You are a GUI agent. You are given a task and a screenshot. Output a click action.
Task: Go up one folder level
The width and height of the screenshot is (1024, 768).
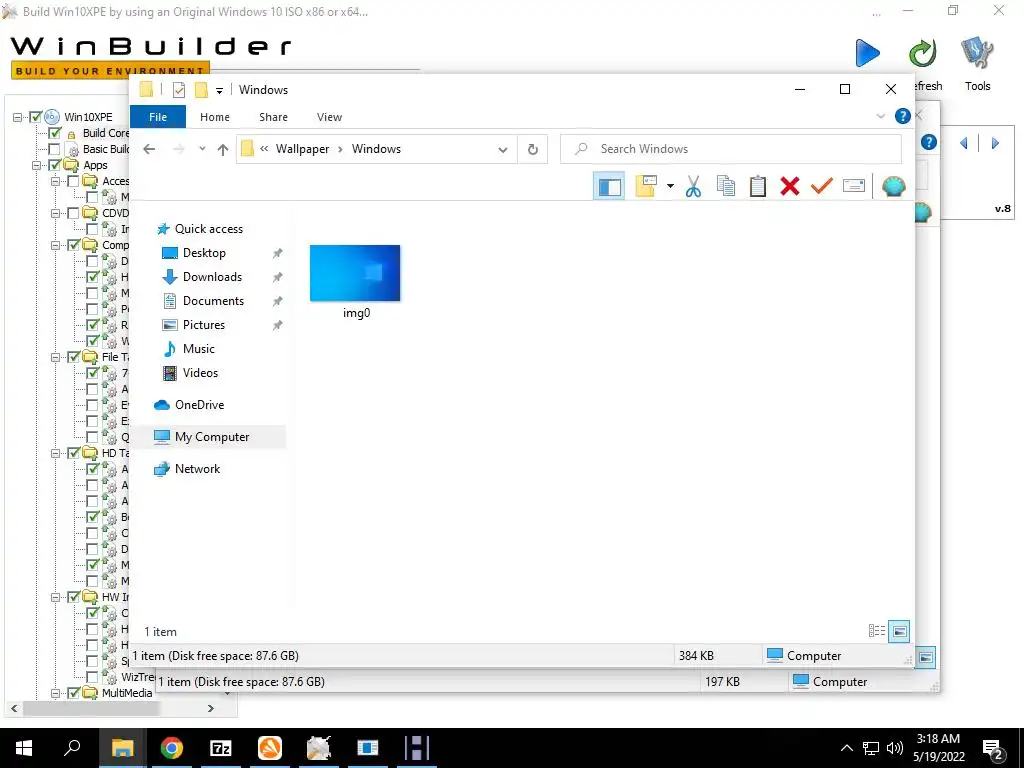point(223,150)
